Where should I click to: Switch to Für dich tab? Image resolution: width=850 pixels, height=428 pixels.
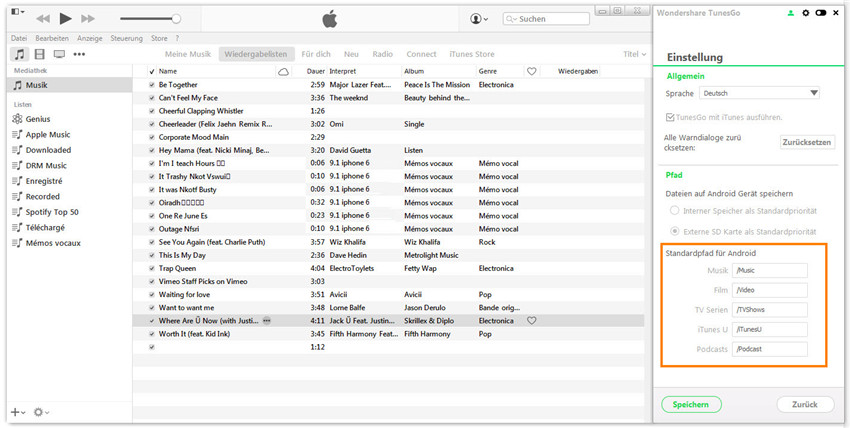click(x=316, y=54)
